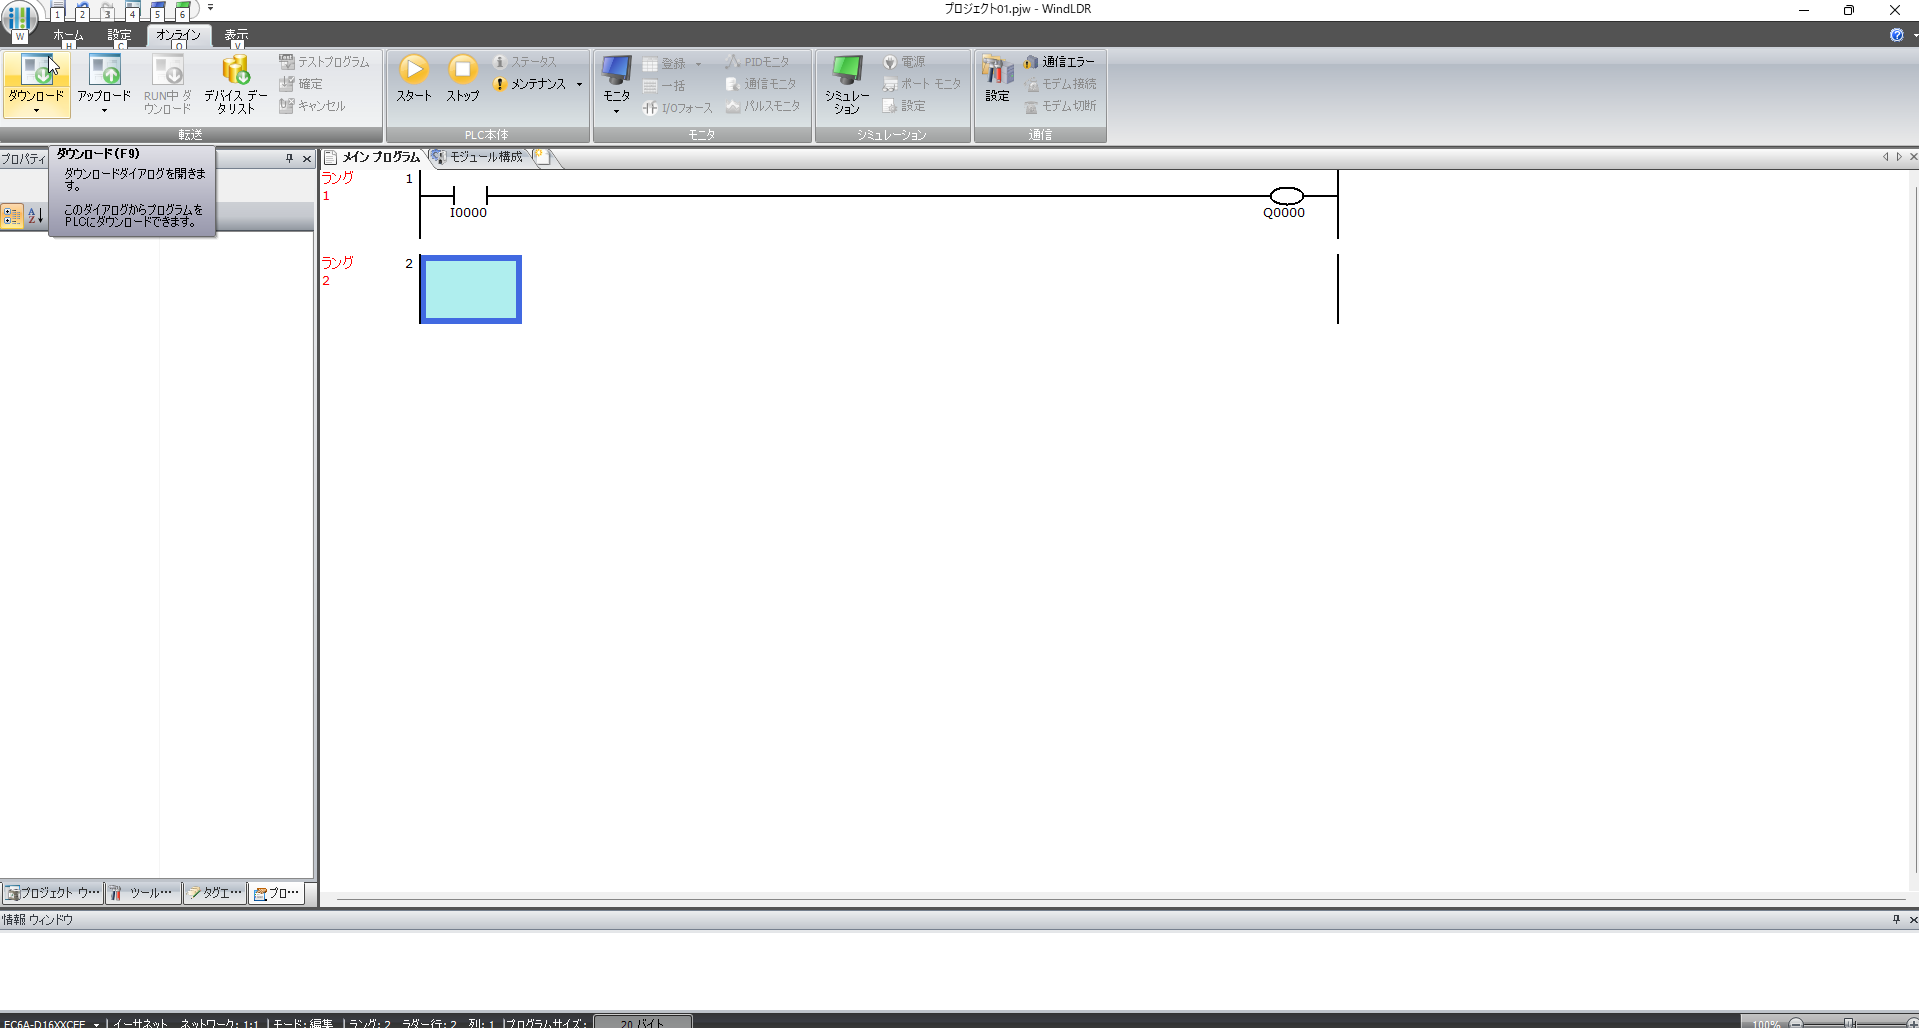Click the 通信エラー (Communication Error) item
The width and height of the screenshot is (1919, 1028).
click(x=1060, y=62)
